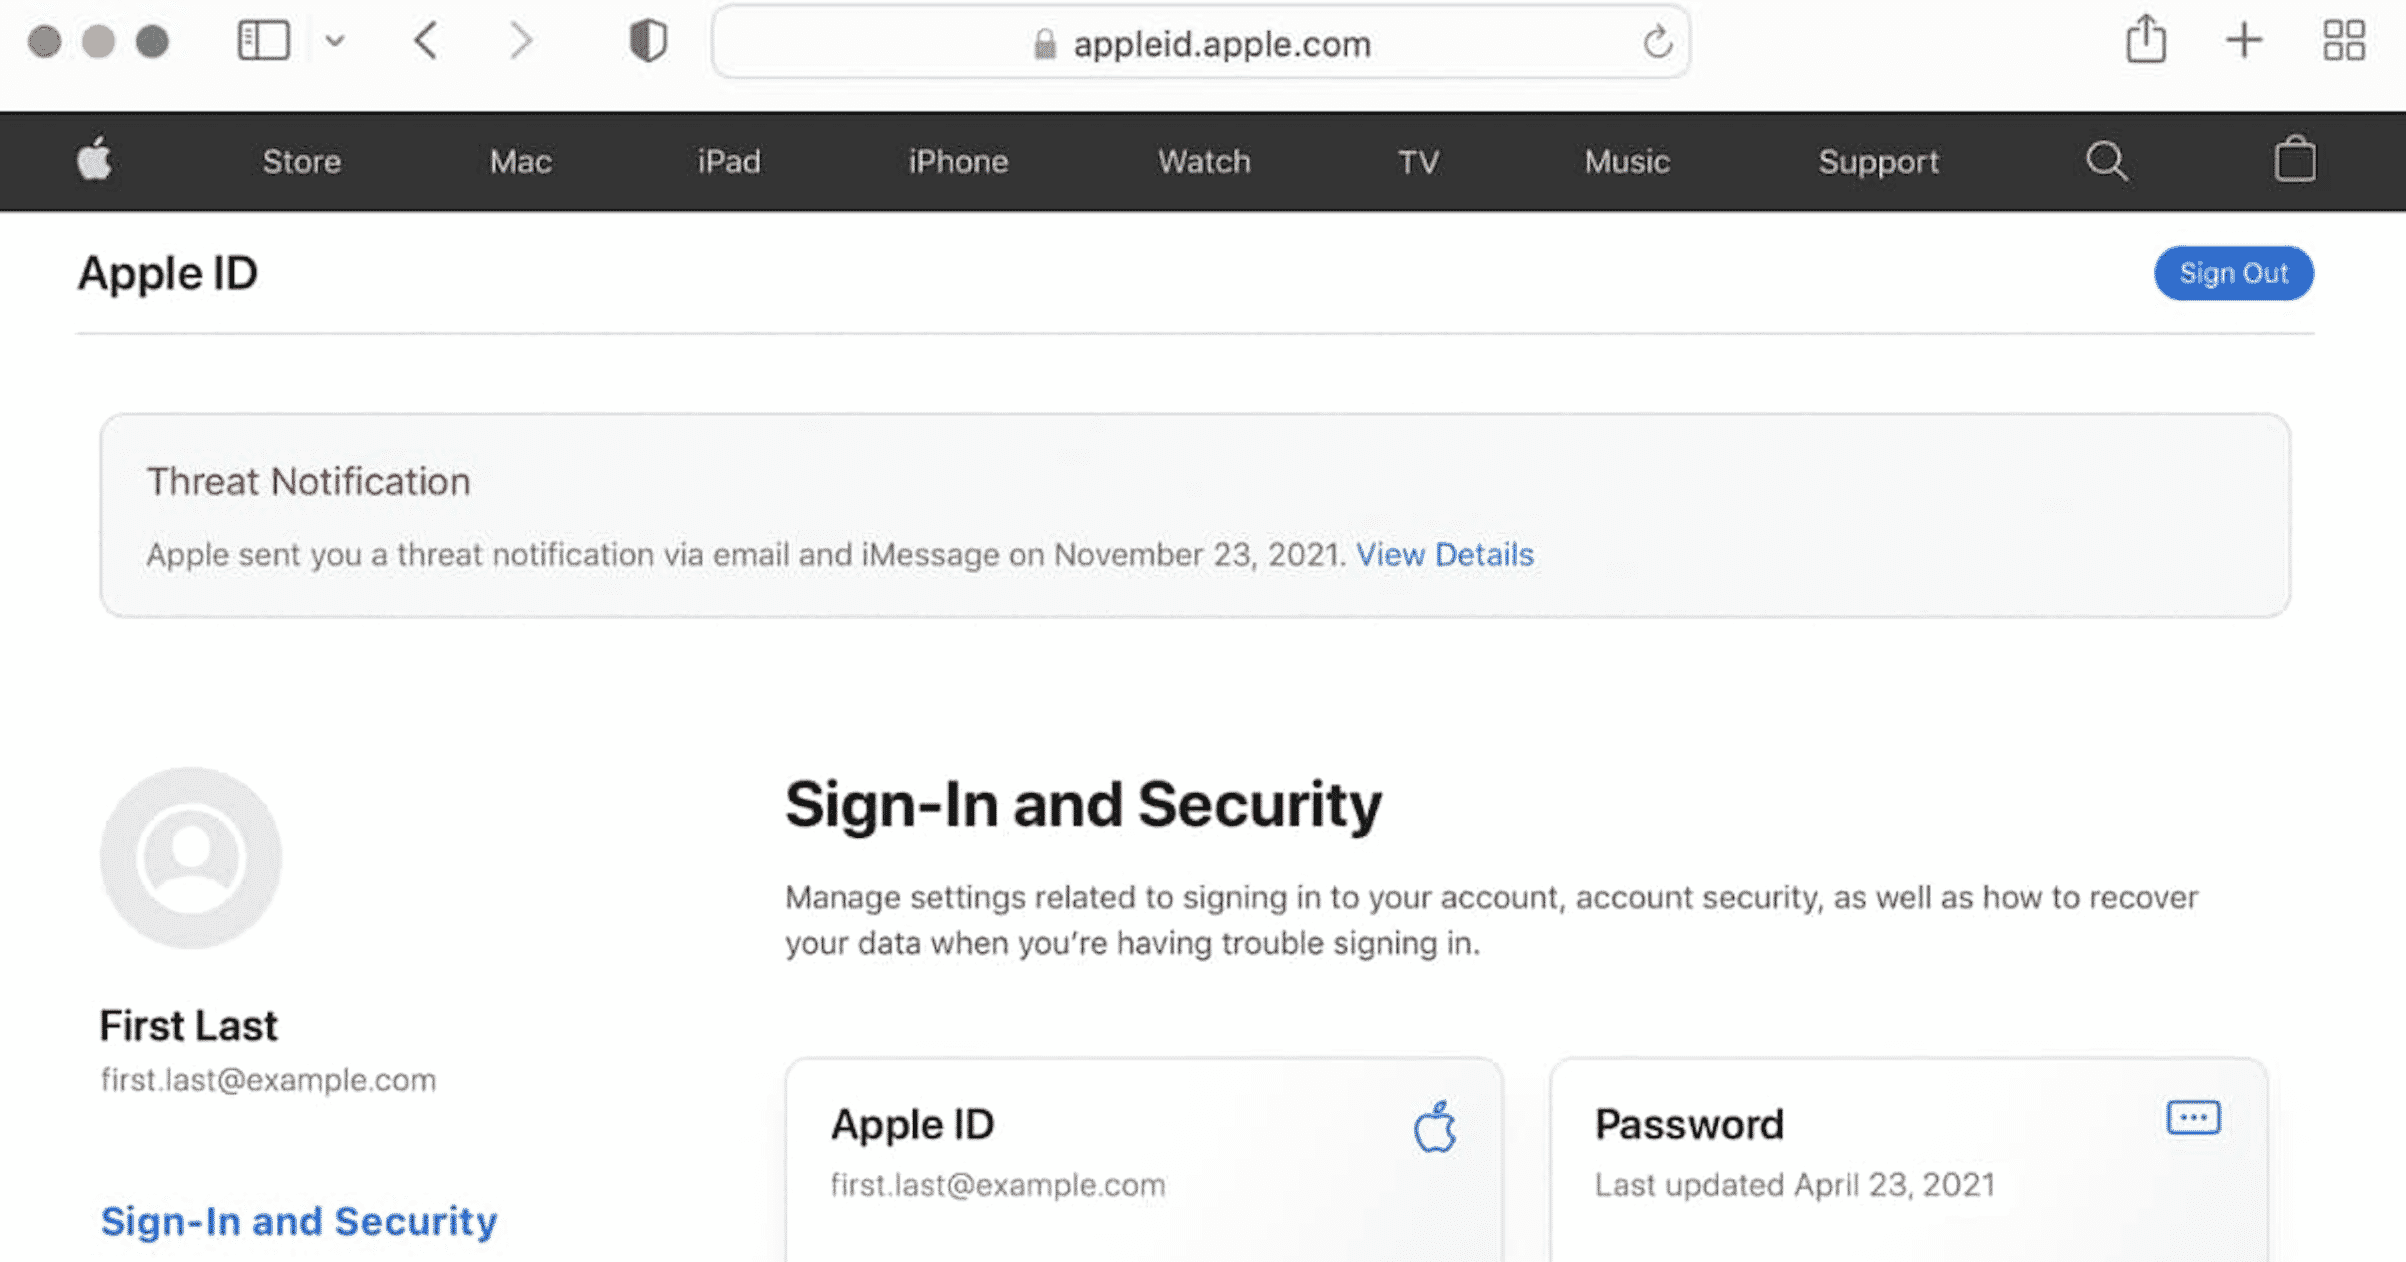Click the Privacy Report shield icon
The height and width of the screenshot is (1262, 2406).
[x=648, y=41]
